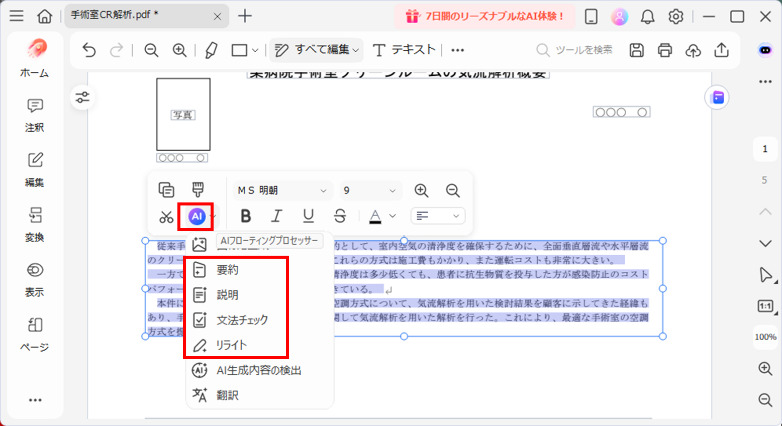This screenshot has height=426, width=782.
Task: Cut selection with scissors icon
Action: click(x=166, y=217)
